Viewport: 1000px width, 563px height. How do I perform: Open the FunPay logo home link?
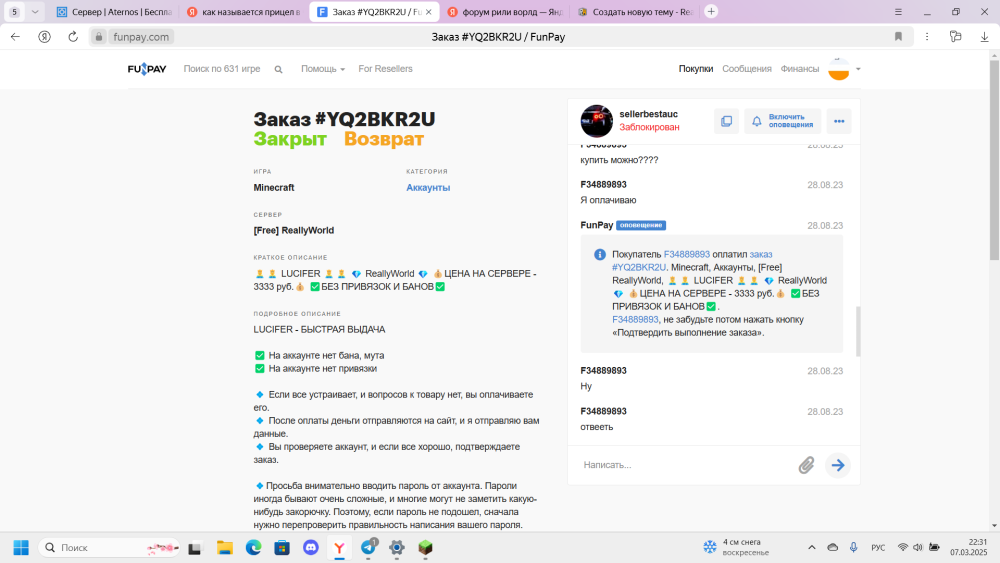147,69
